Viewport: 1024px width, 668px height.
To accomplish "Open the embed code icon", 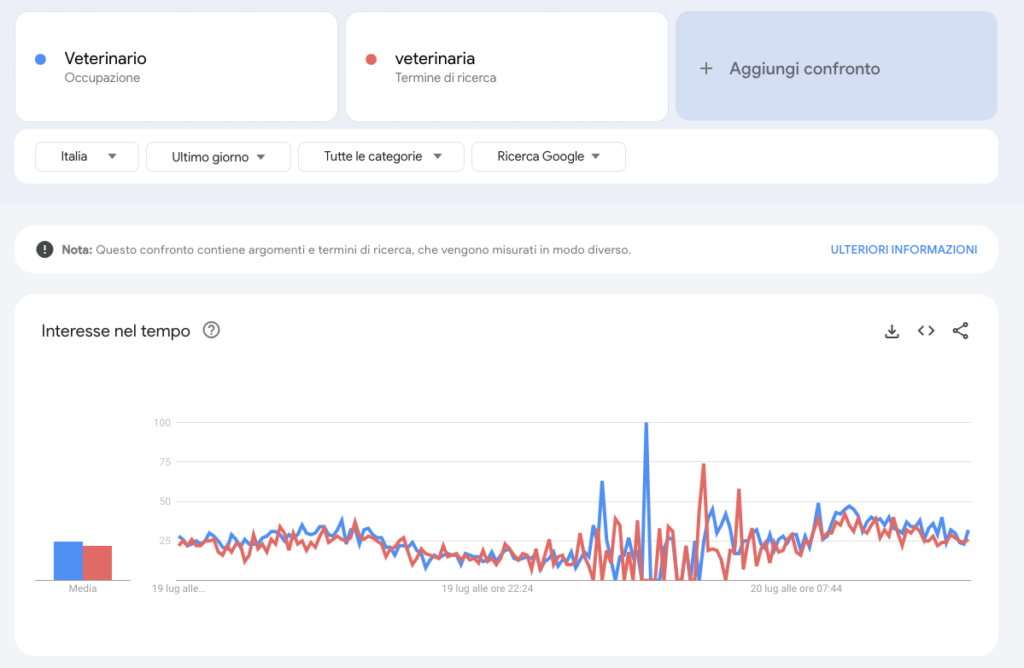I will tap(926, 331).
